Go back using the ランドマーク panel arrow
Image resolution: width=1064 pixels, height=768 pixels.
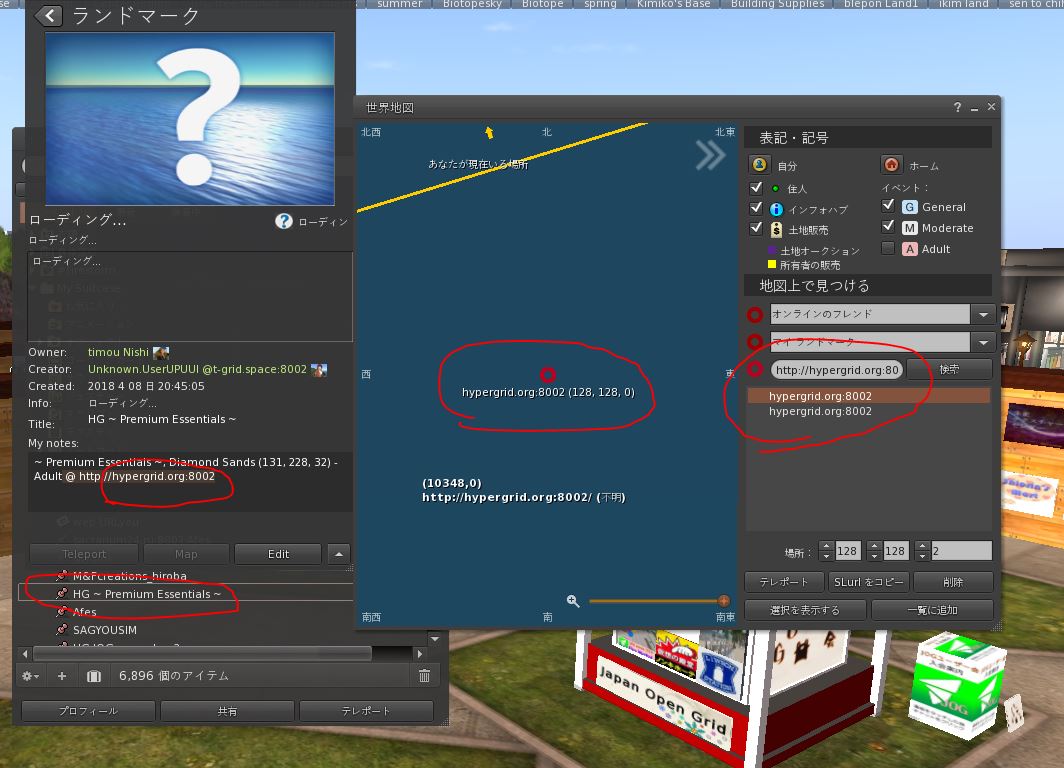(x=48, y=15)
